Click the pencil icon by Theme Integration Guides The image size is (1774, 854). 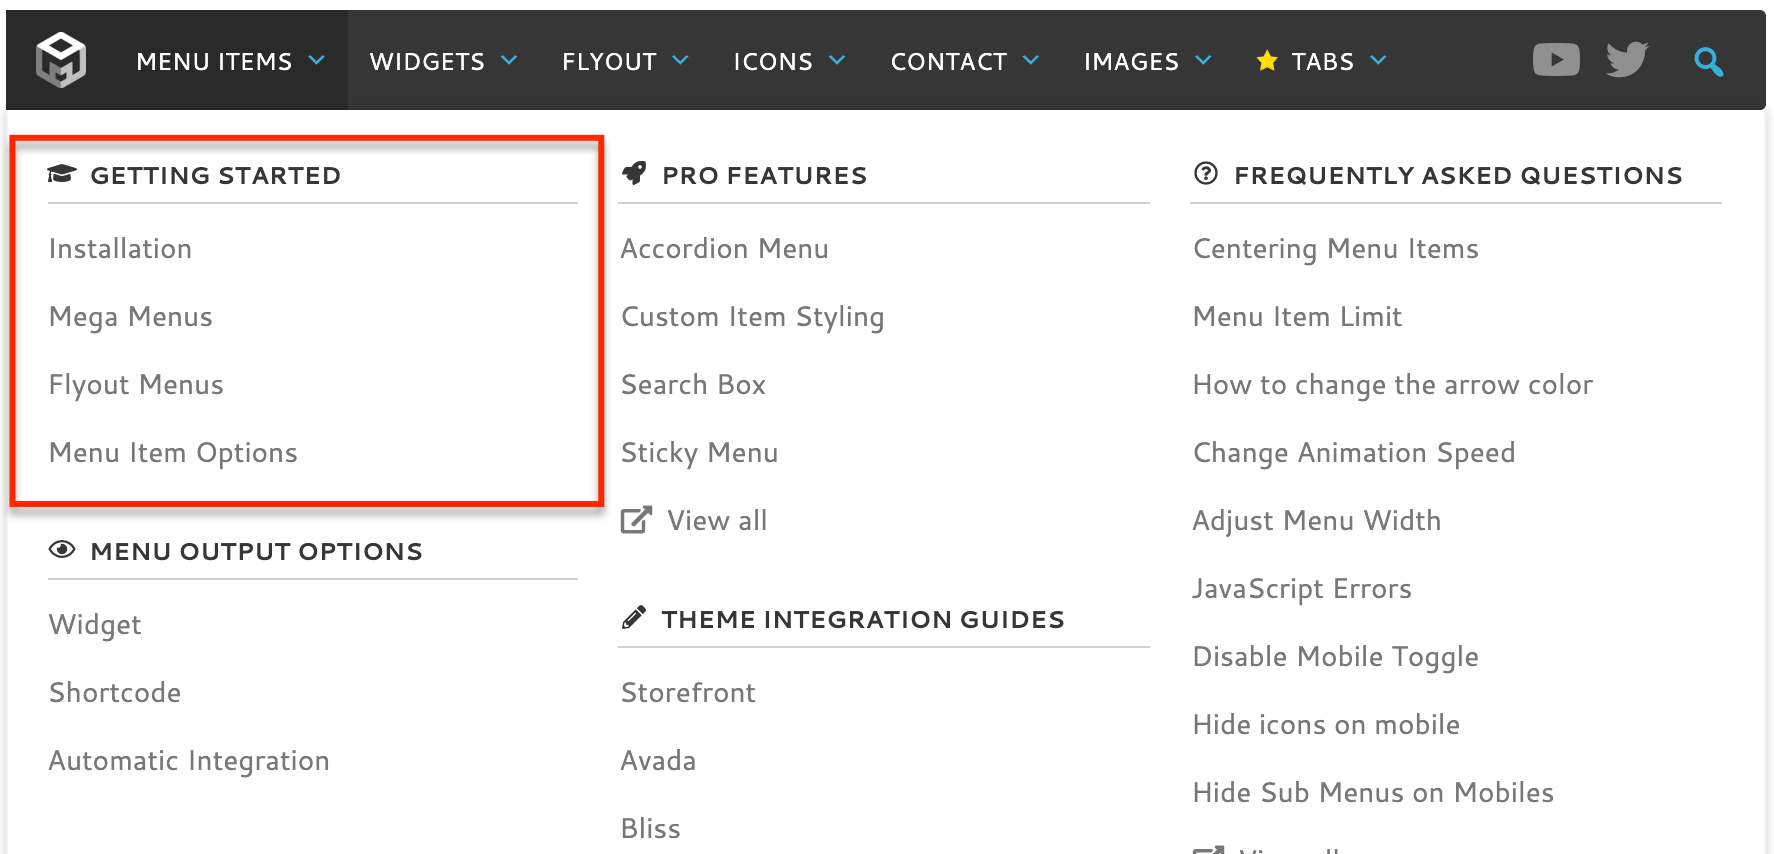[634, 618]
